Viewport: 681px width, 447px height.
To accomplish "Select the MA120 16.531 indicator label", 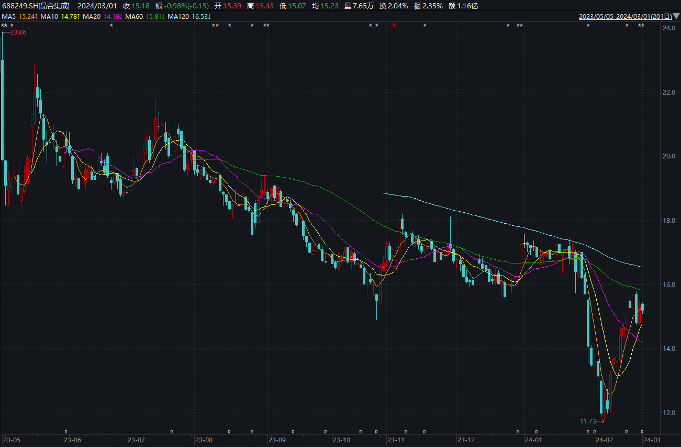I will pyautogui.click(x=189, y=17).
